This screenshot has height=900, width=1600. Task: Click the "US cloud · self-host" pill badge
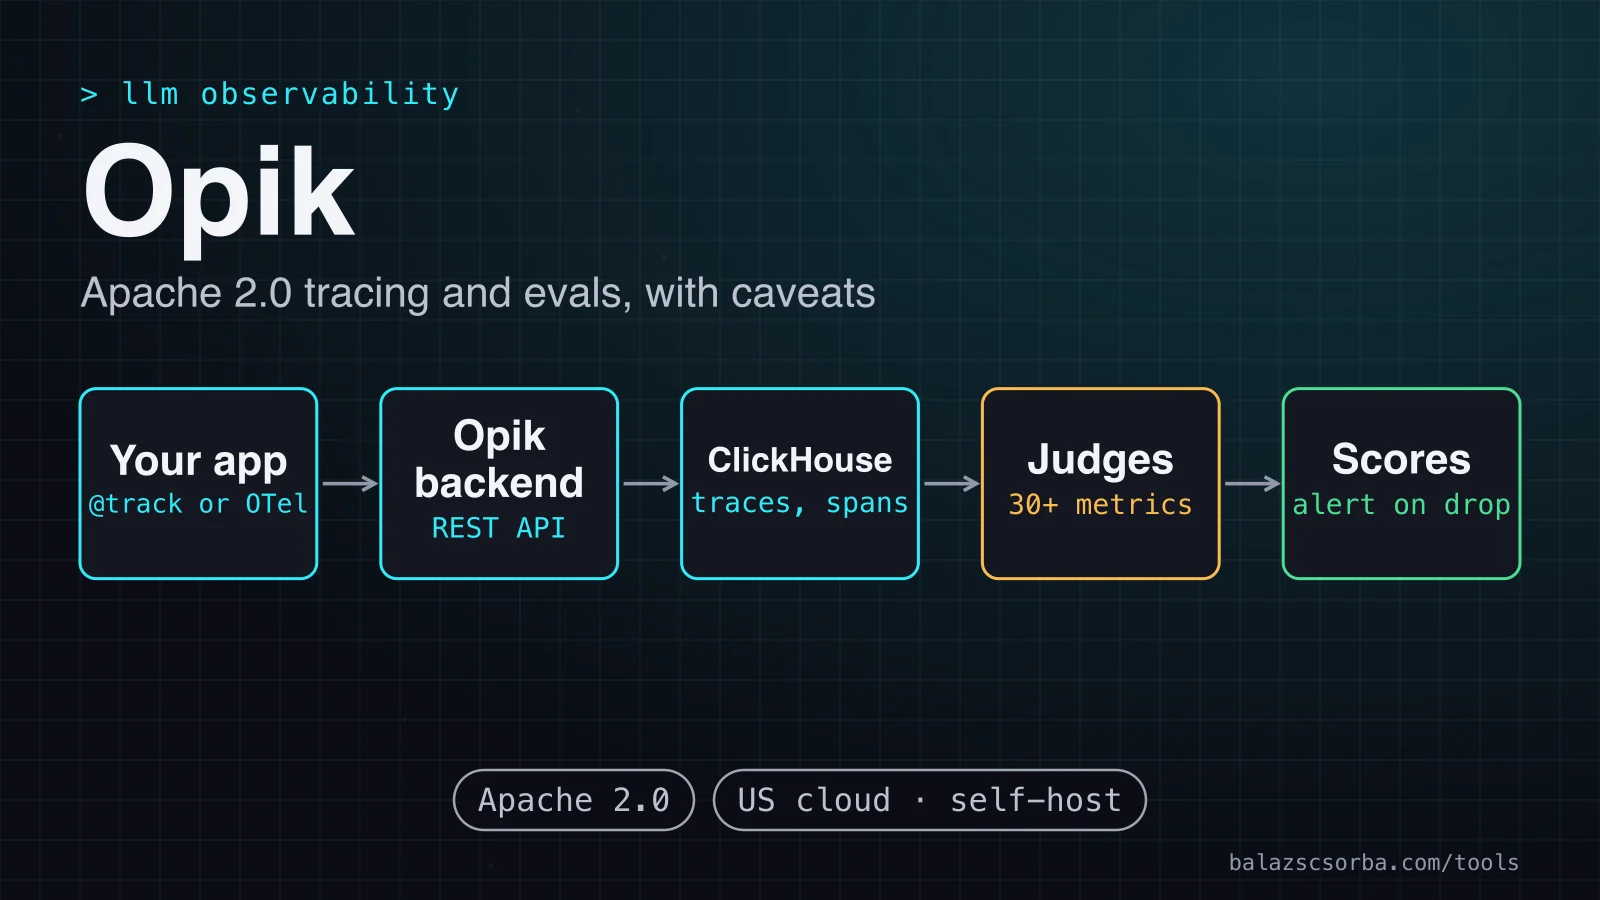[930, 800]
